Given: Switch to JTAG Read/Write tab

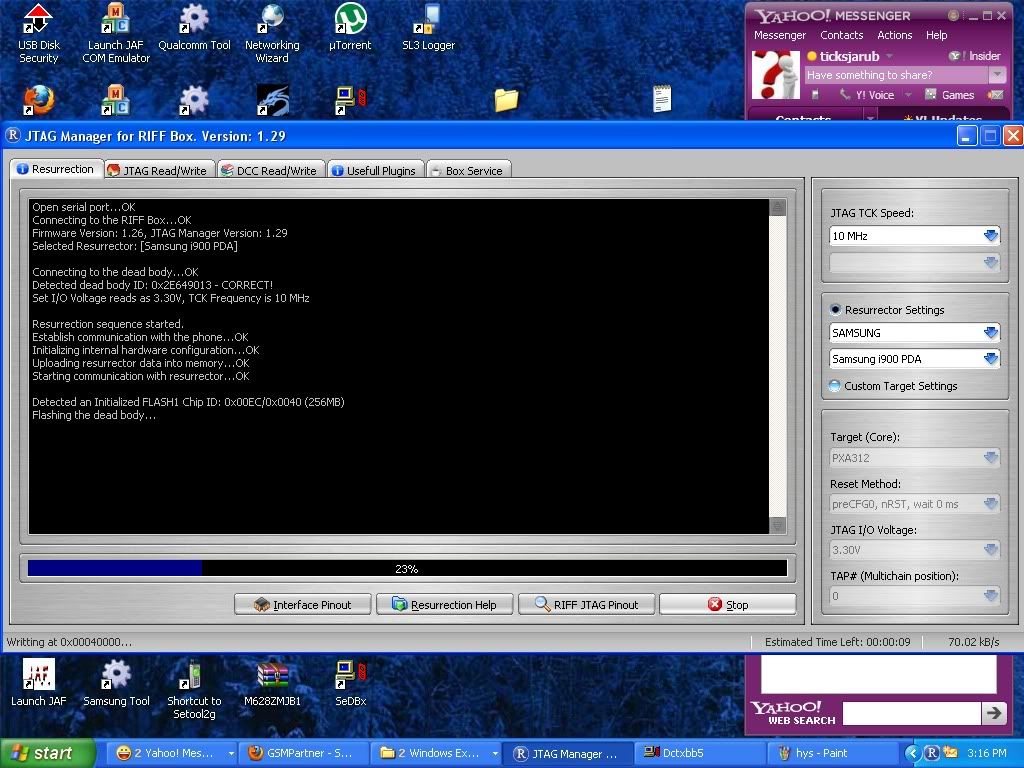Looking at the screenshot, I should 159,170.
